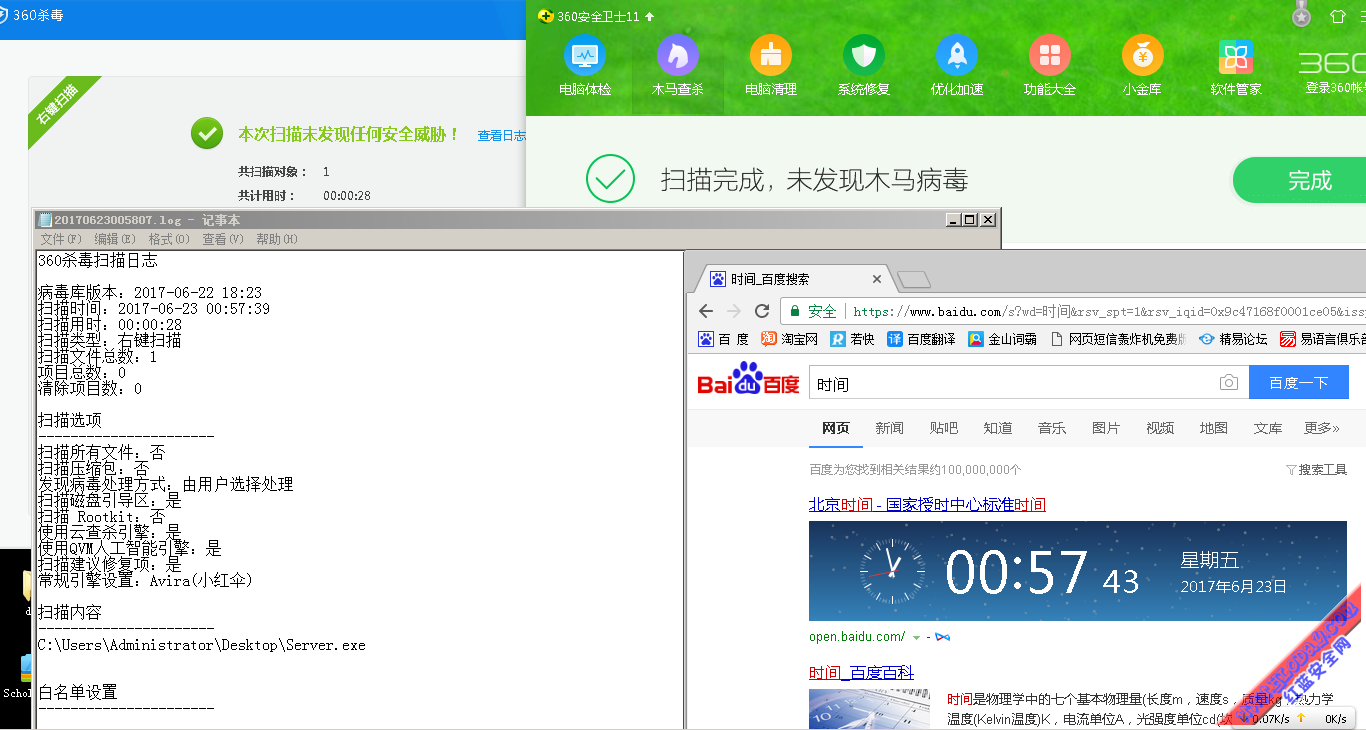The image size is (1366, 730).
Task: Switch to the 音乐 tab
Action: point(1051,428)
